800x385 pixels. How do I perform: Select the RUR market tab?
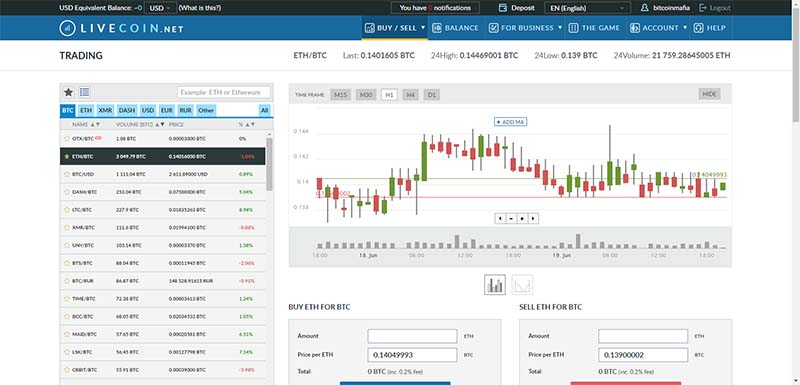(186, 110)
